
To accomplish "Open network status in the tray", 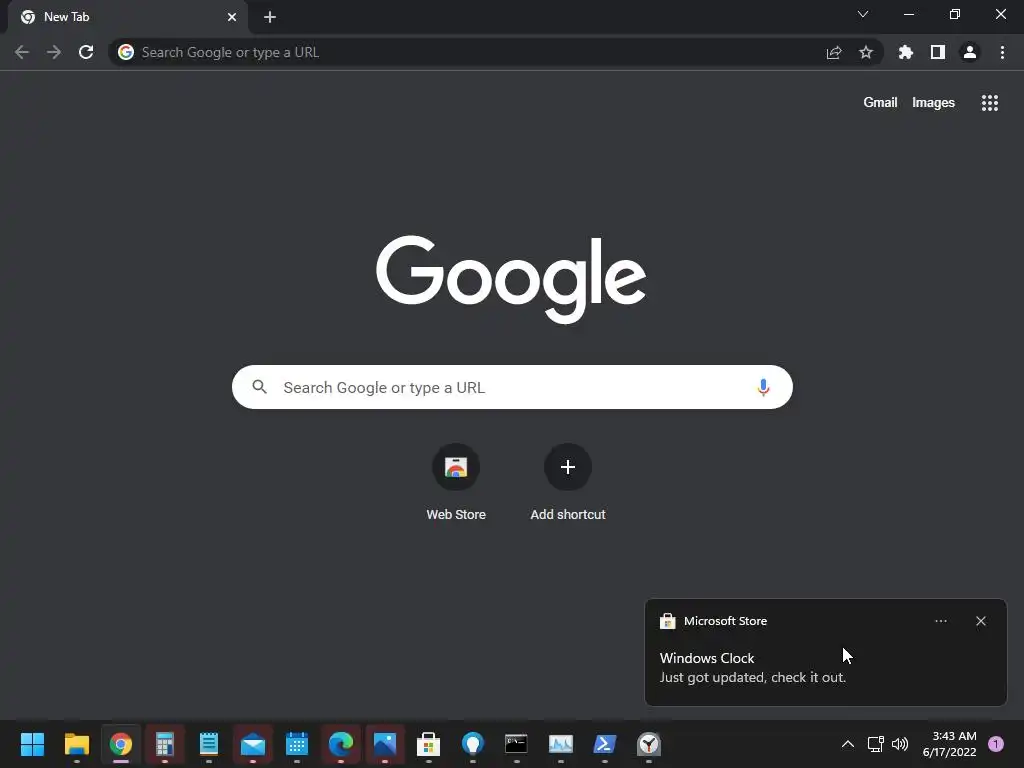I will coord(876,744).
